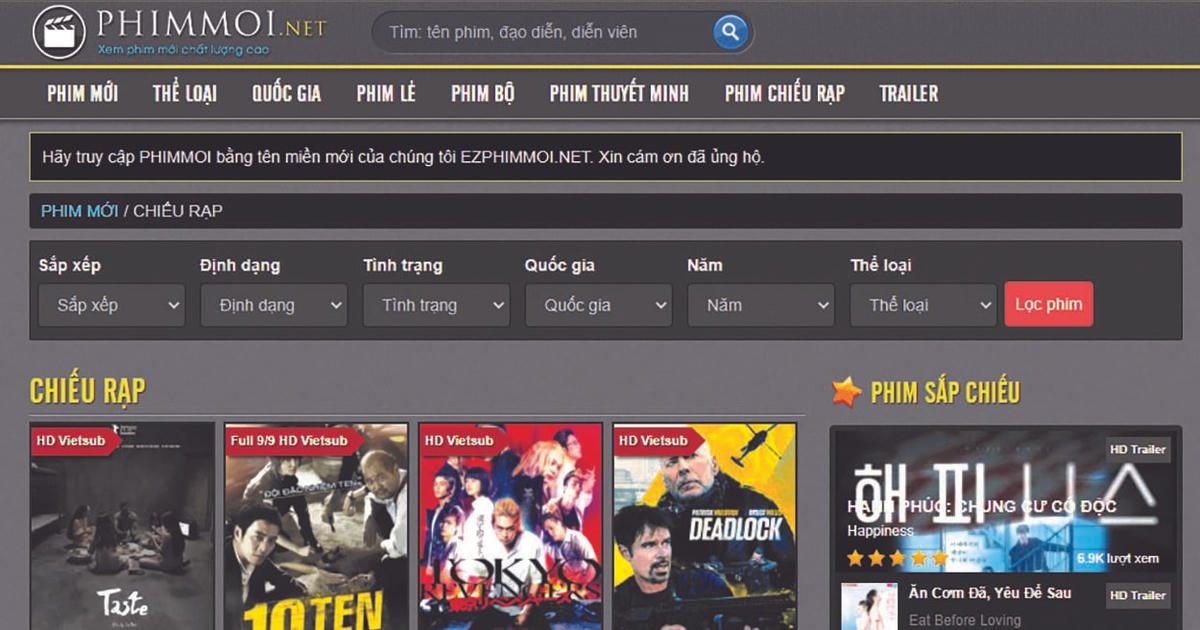Click the CHIẾU RẠP breadcrumb text
The height and width of the screenshot is (630, 1200).
click(178, 211)
